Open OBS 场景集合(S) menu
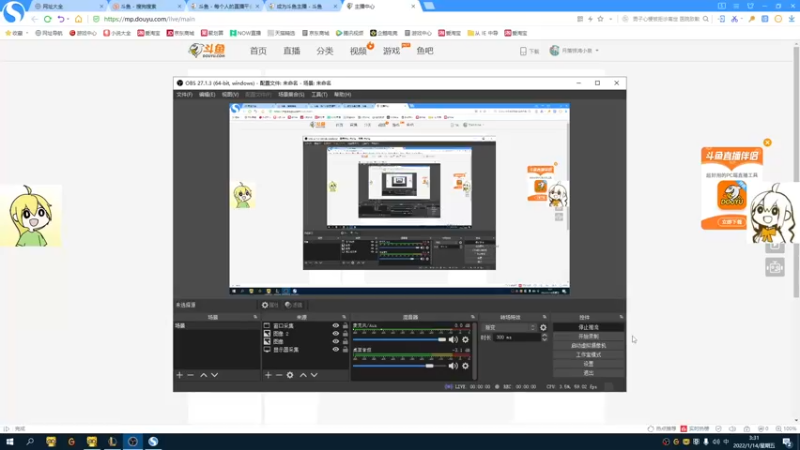Viewport: 800px width, 450px height. [x=291, y=94]
